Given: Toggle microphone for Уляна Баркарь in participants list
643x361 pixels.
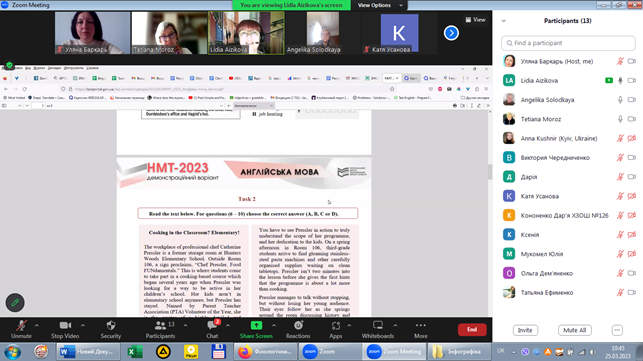Looking at the screenshot, I should [620, 61].
